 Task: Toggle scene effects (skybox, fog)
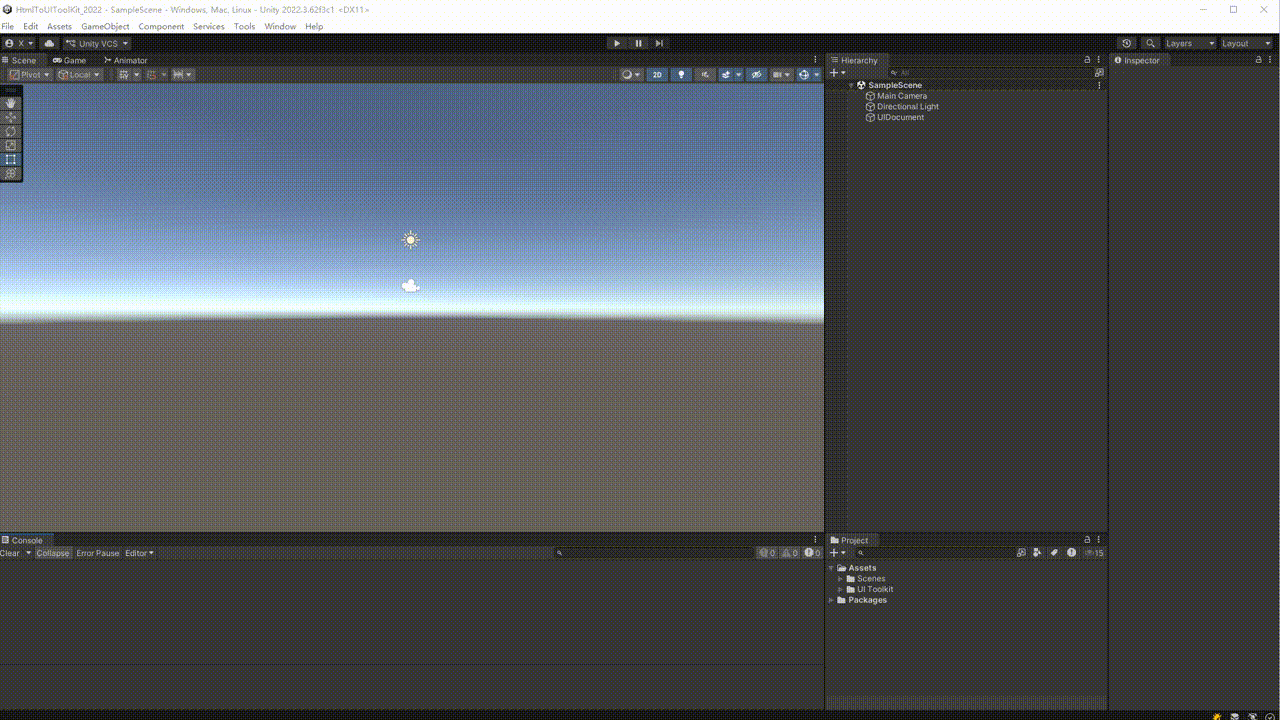726,74
